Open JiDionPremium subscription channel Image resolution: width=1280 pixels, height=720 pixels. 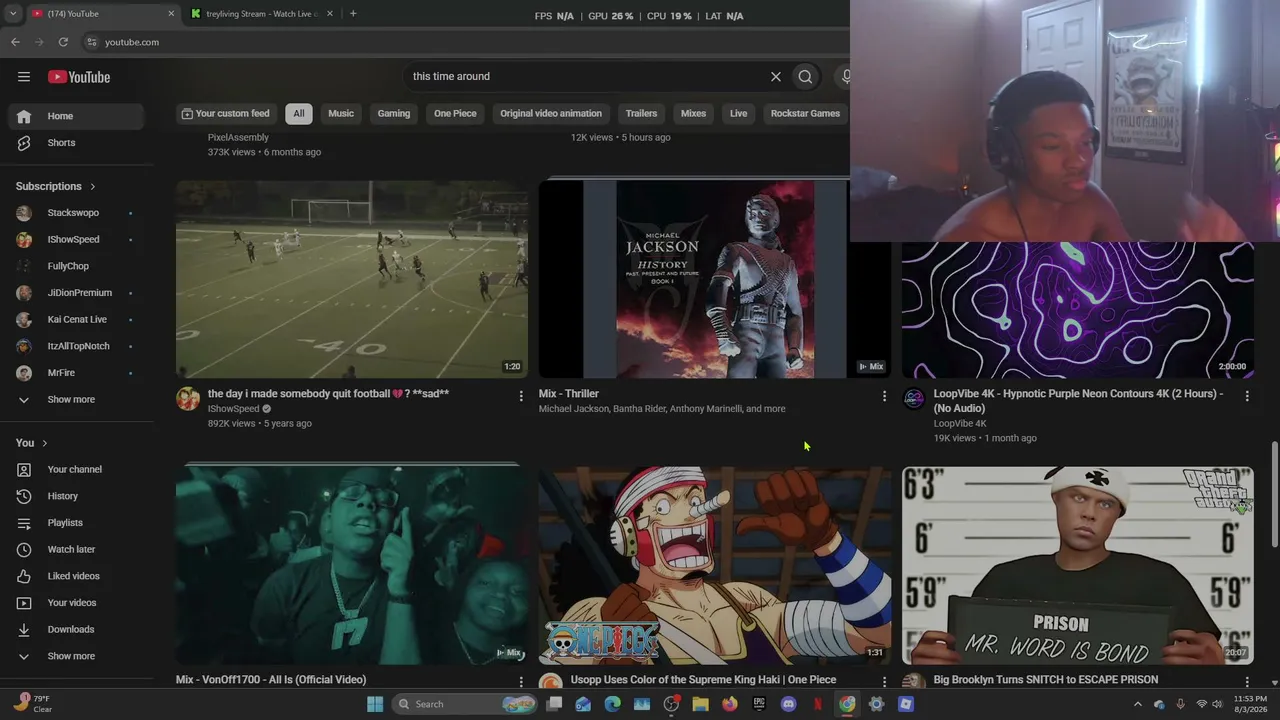[76, 293]
